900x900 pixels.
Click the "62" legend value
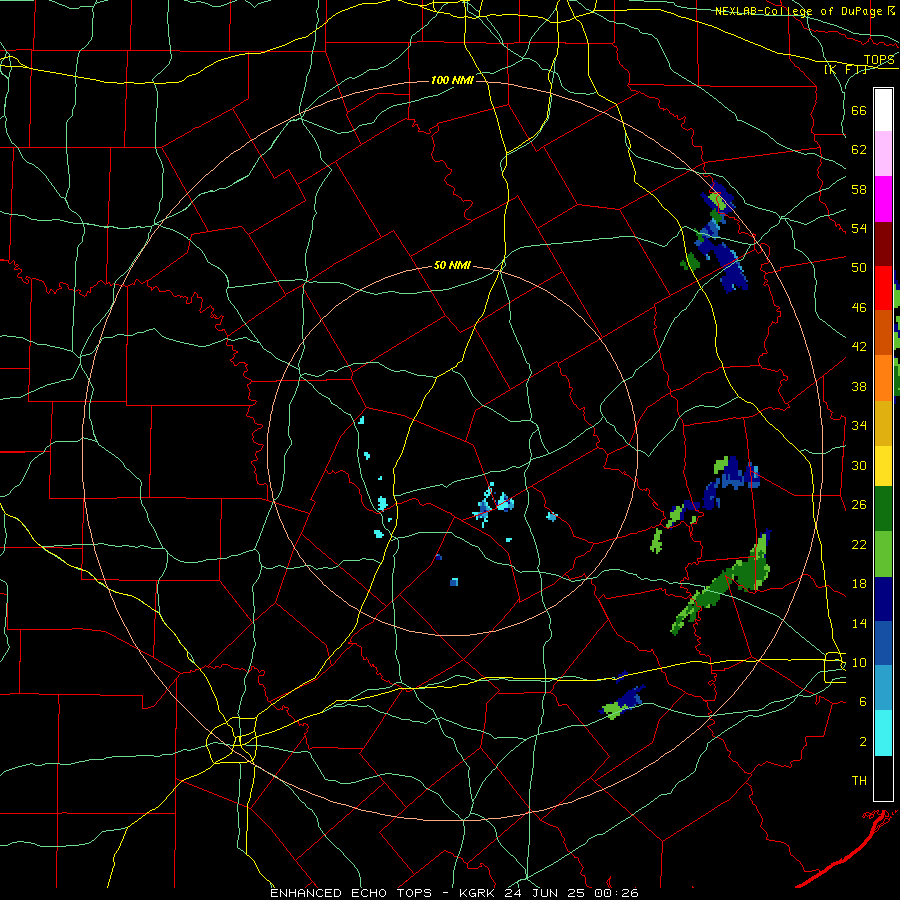click(x=859, y=150)
